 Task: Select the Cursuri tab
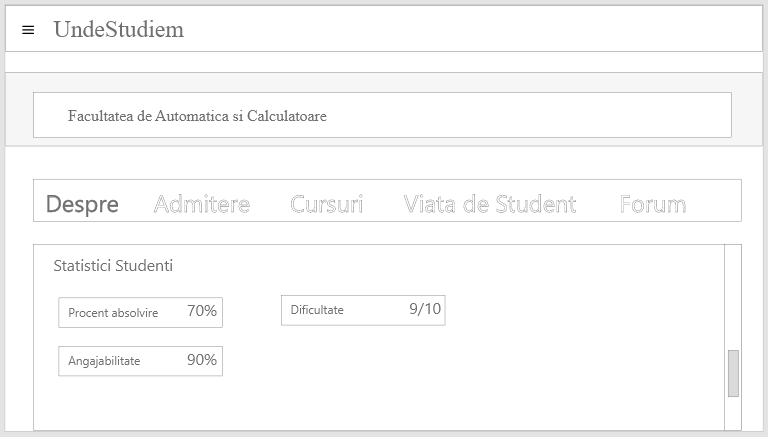point(327,205)
